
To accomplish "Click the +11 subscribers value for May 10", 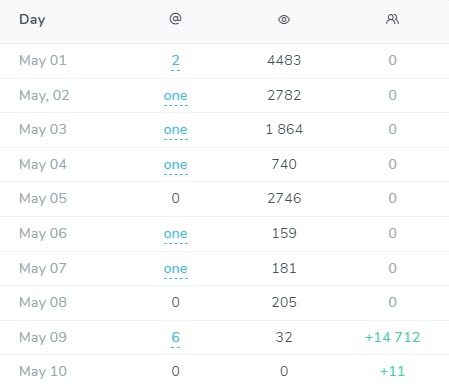I will tap(392, 371).
